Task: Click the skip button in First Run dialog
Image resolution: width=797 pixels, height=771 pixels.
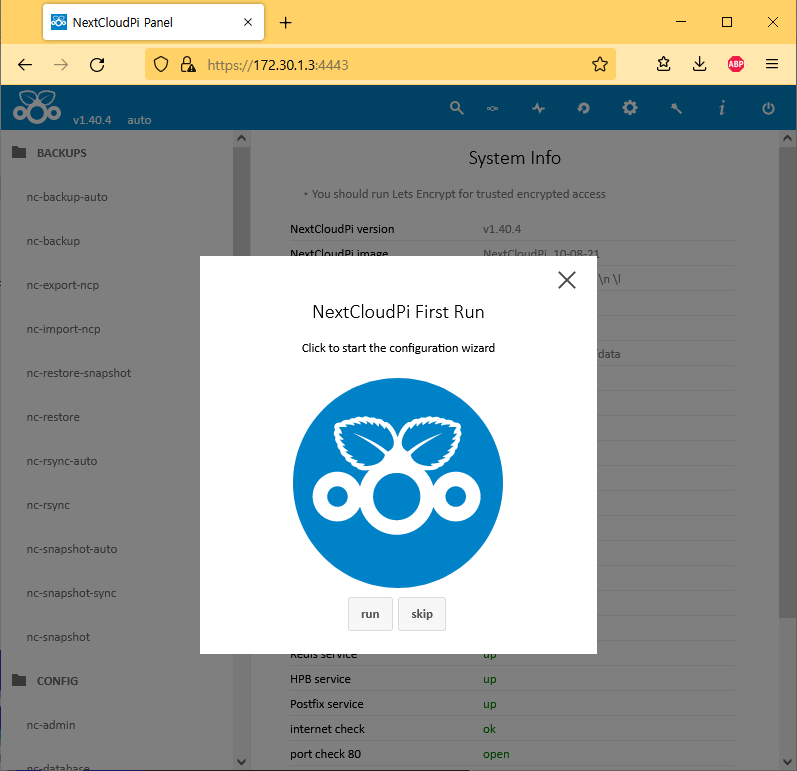Action: (422, 614)
